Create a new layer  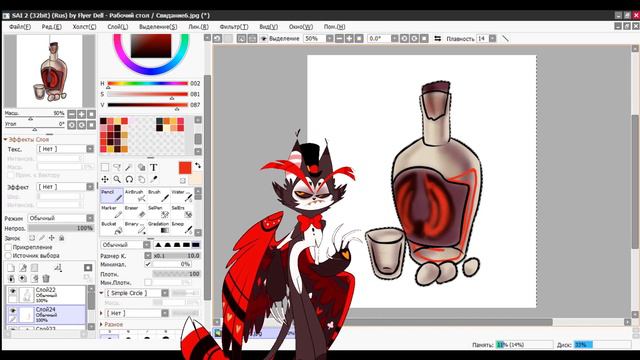[11, 268]
